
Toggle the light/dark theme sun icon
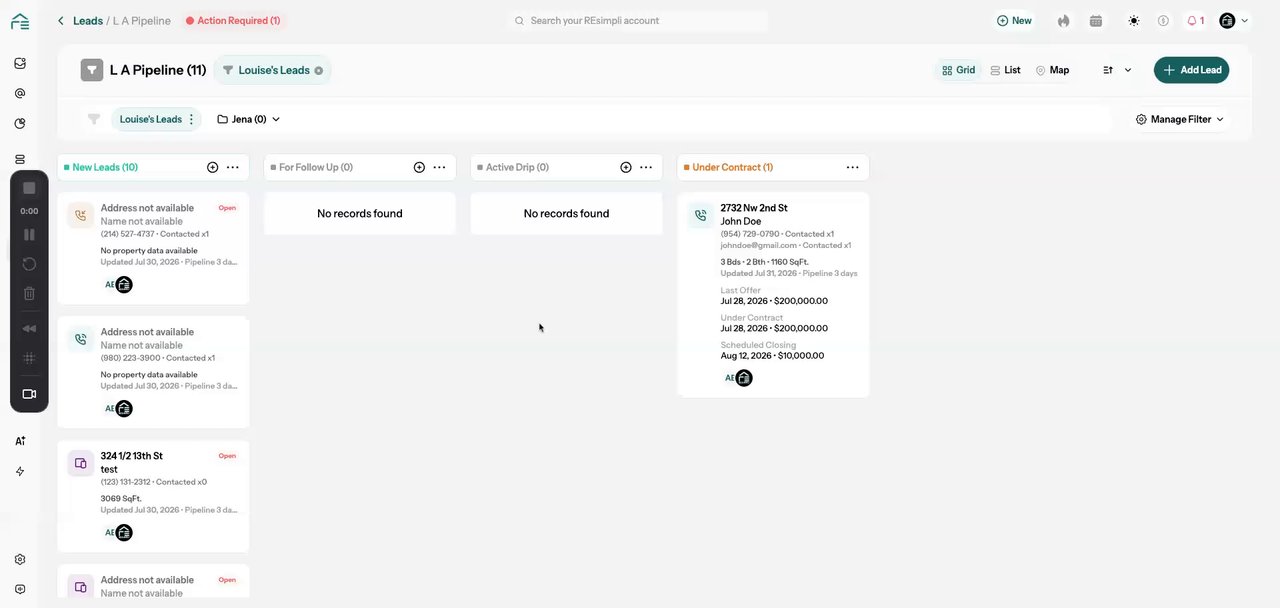1133,20
